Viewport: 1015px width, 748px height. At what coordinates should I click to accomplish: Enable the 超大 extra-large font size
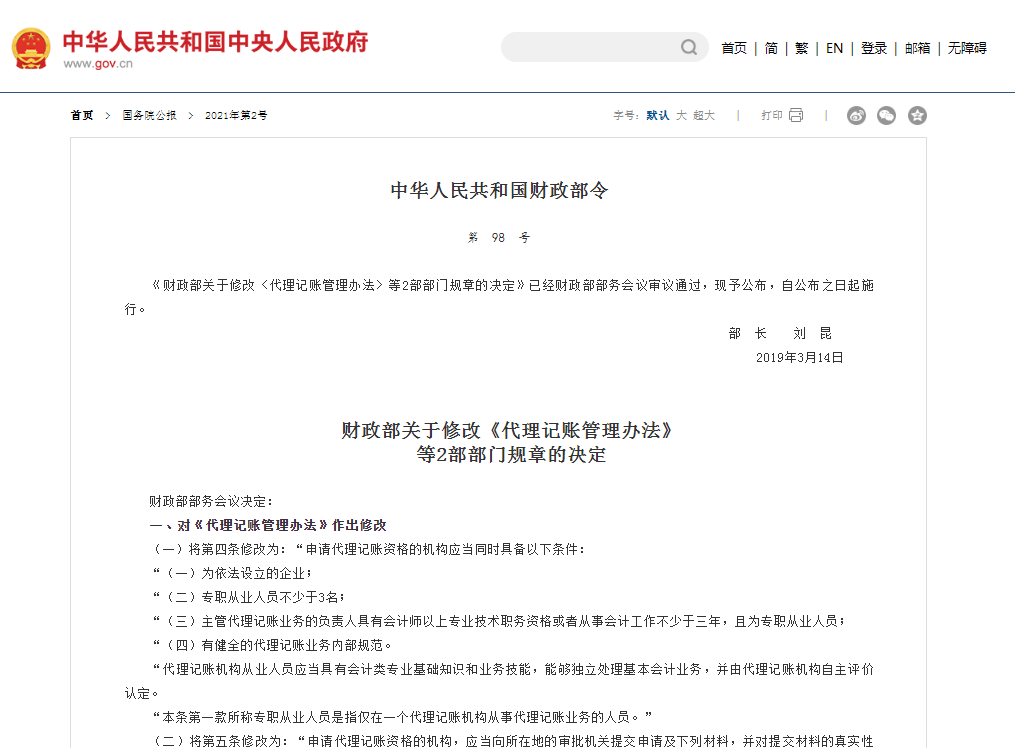click(x=705, y=115)
